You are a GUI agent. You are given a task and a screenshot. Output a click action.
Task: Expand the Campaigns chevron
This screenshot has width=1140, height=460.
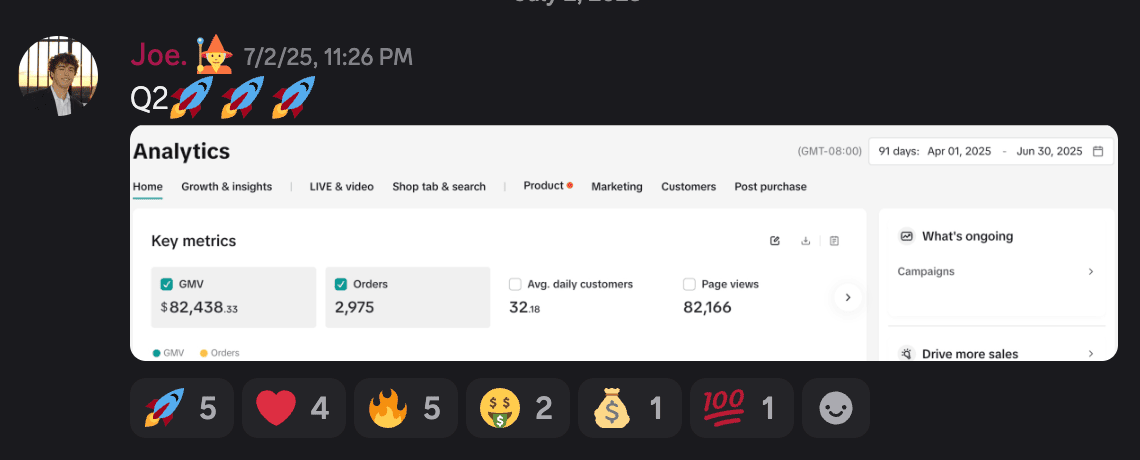(x=1091, y=272)
